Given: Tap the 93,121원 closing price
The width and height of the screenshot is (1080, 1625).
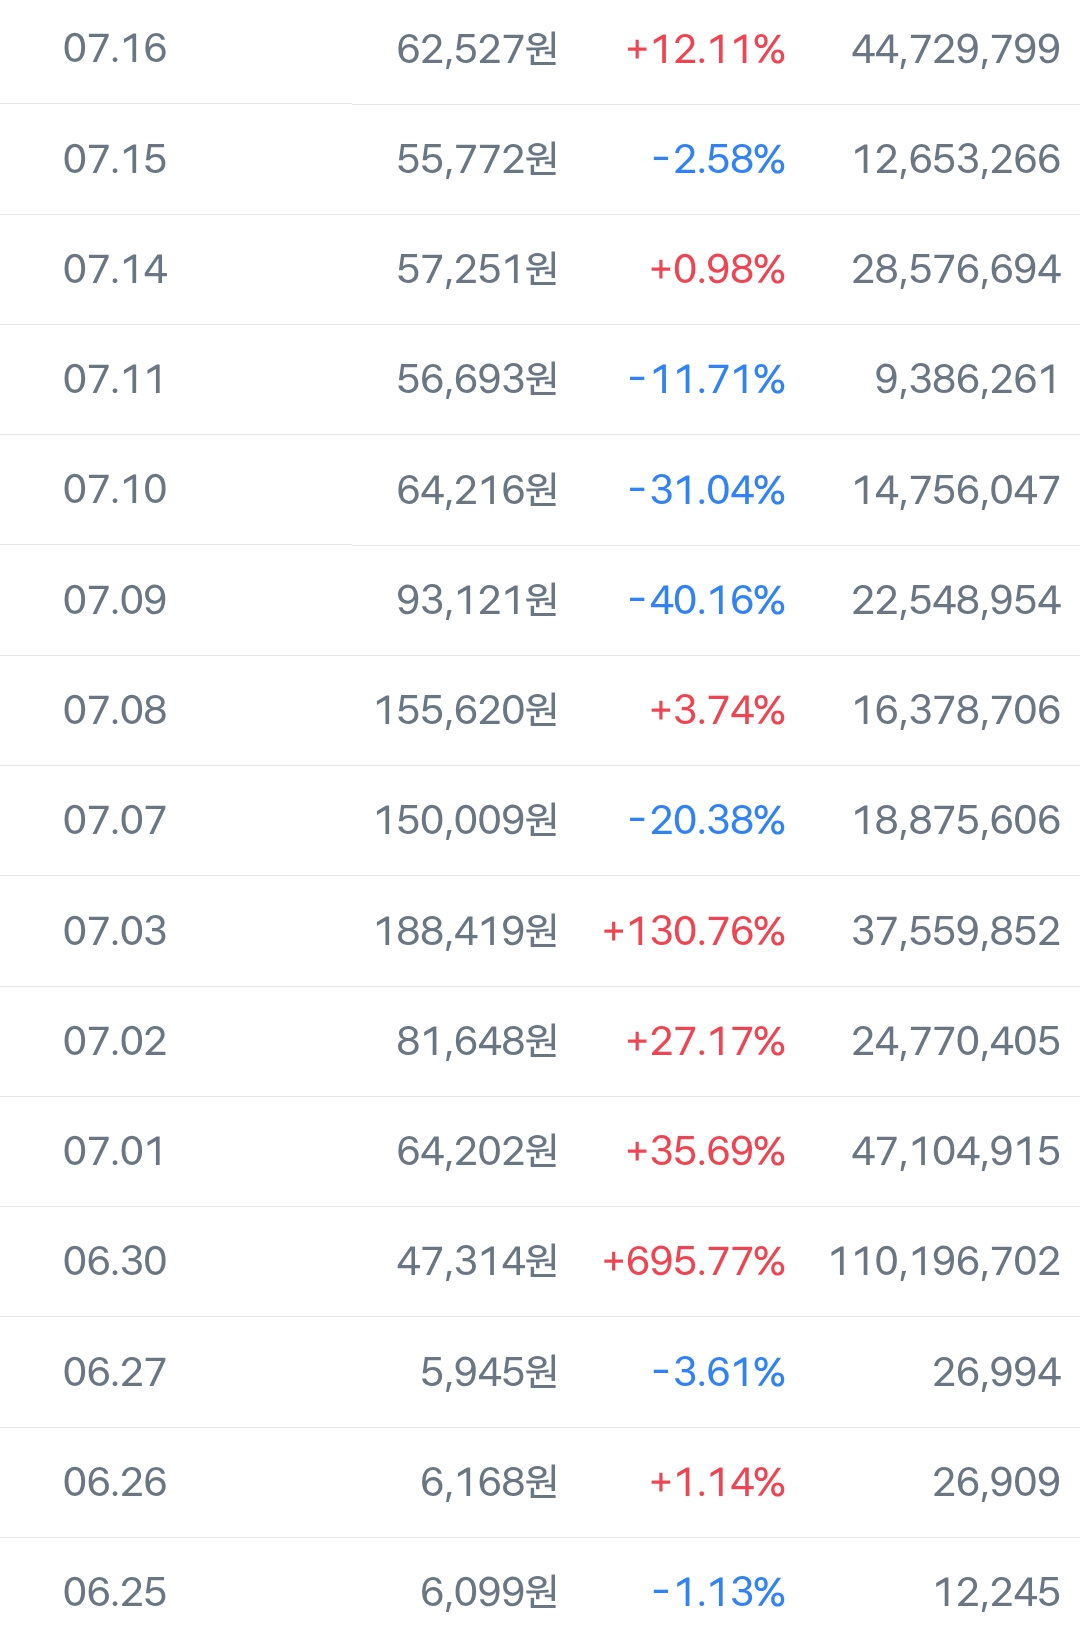Looking at the screenshot, I should [x=477, y=600].
